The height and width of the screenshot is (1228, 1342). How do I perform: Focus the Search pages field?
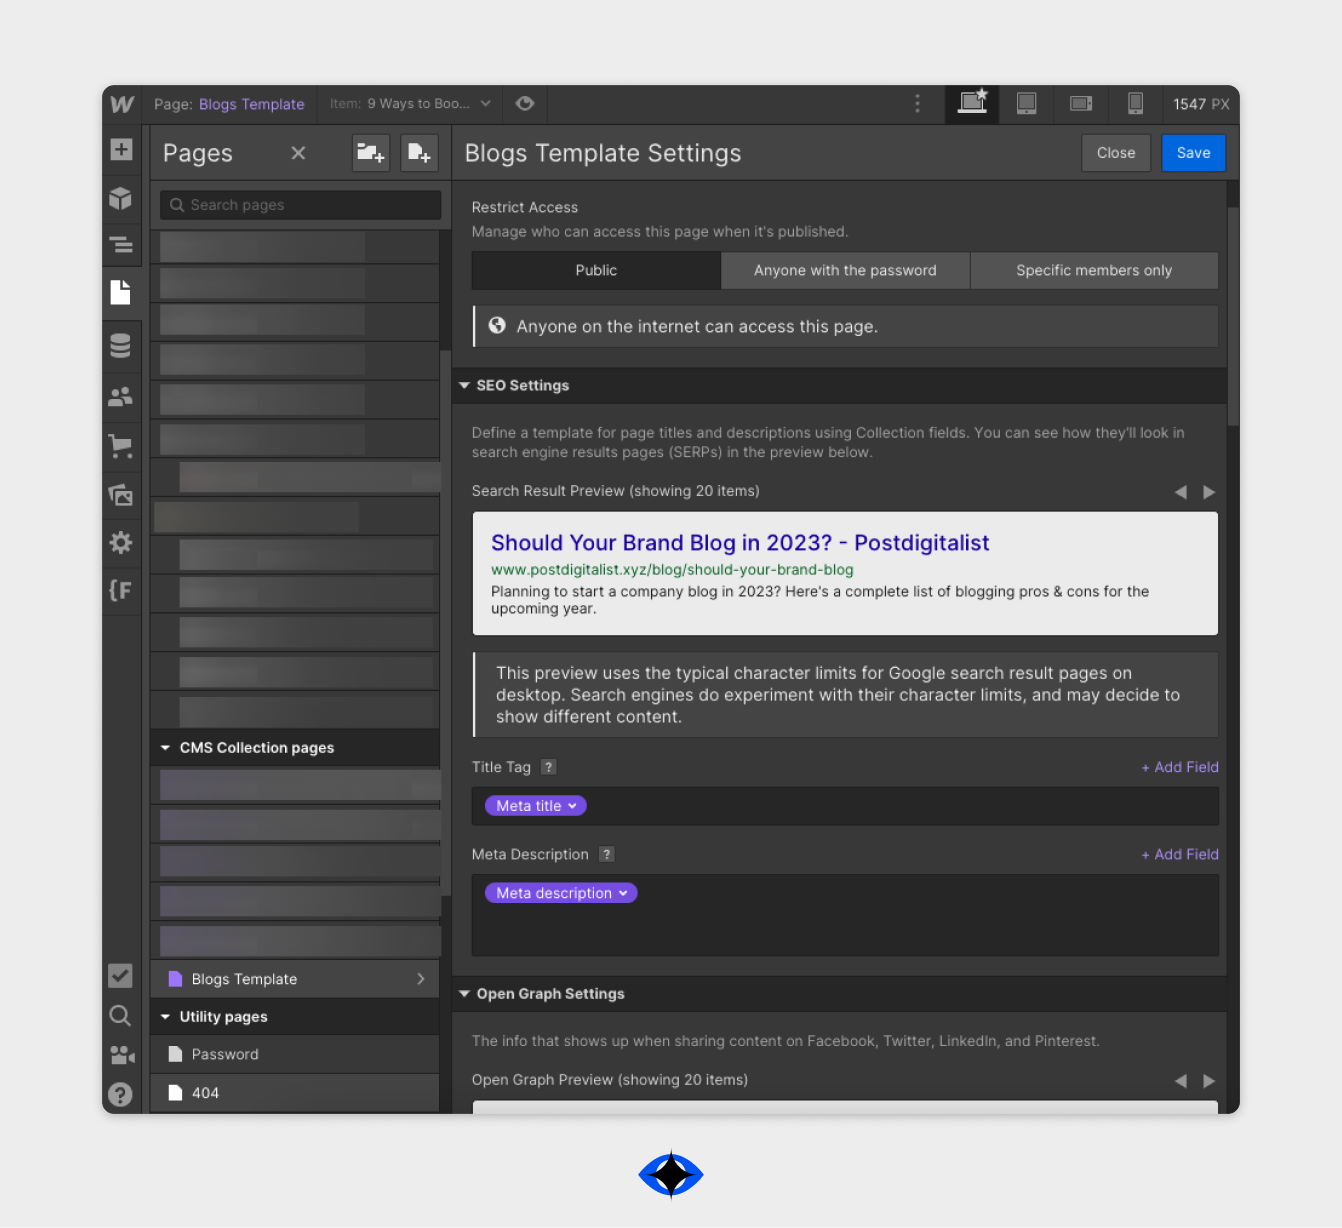pyautogui.click(x=300, y=205)
